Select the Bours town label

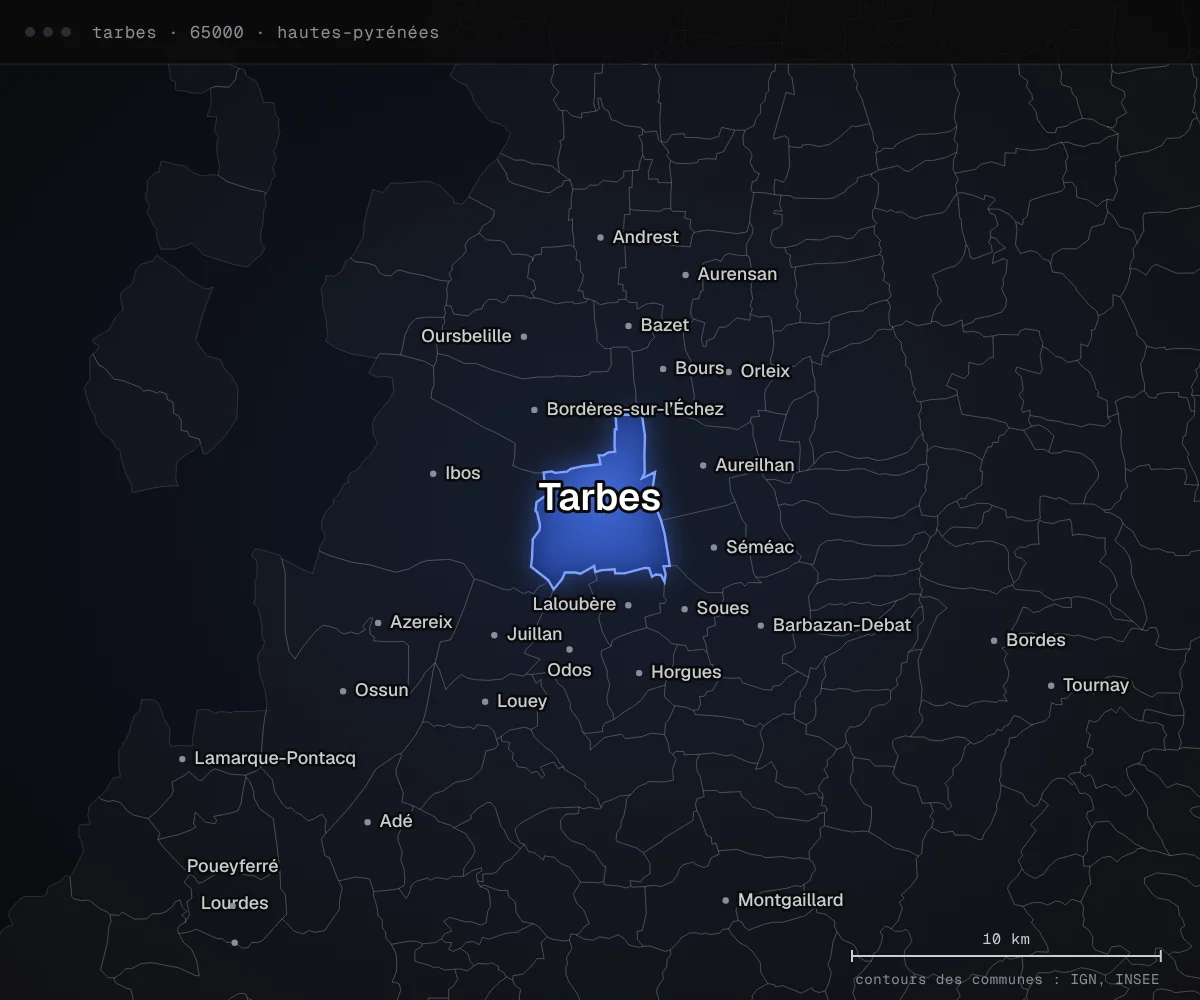coord(699,368)
